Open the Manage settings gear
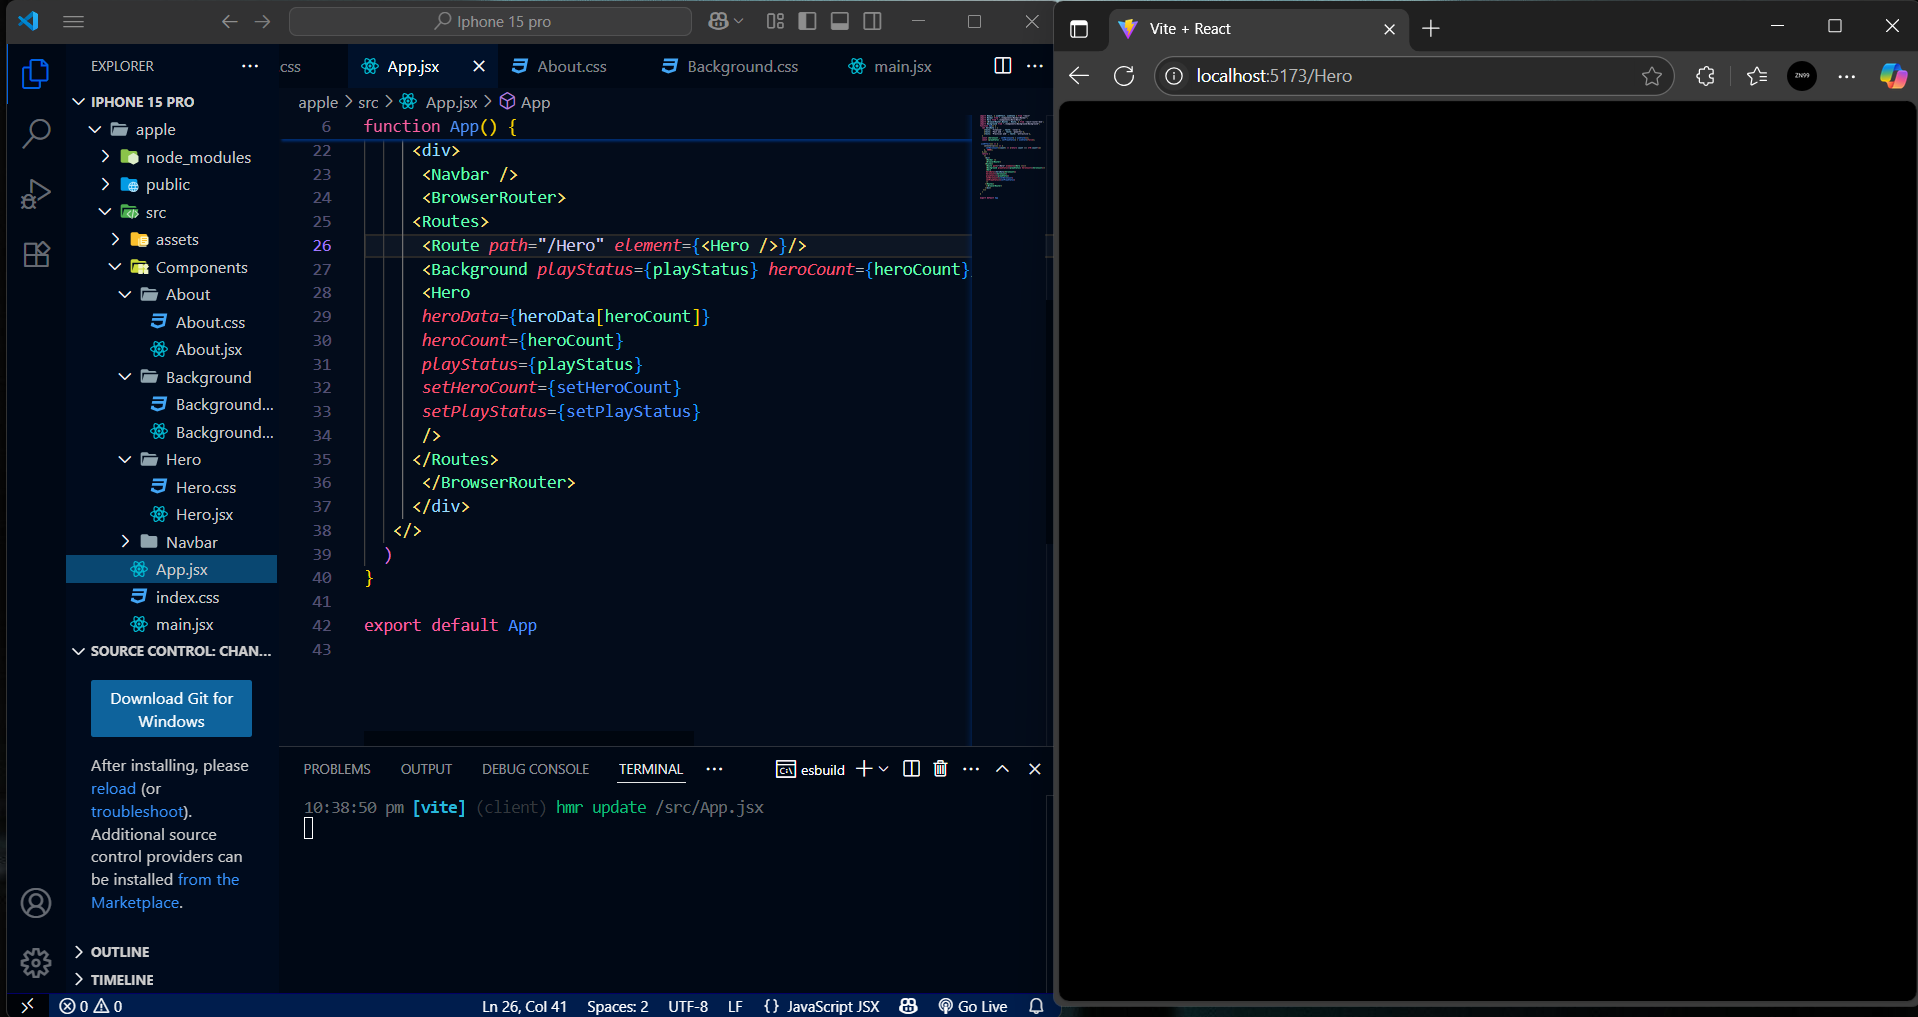 coord(36,962)
